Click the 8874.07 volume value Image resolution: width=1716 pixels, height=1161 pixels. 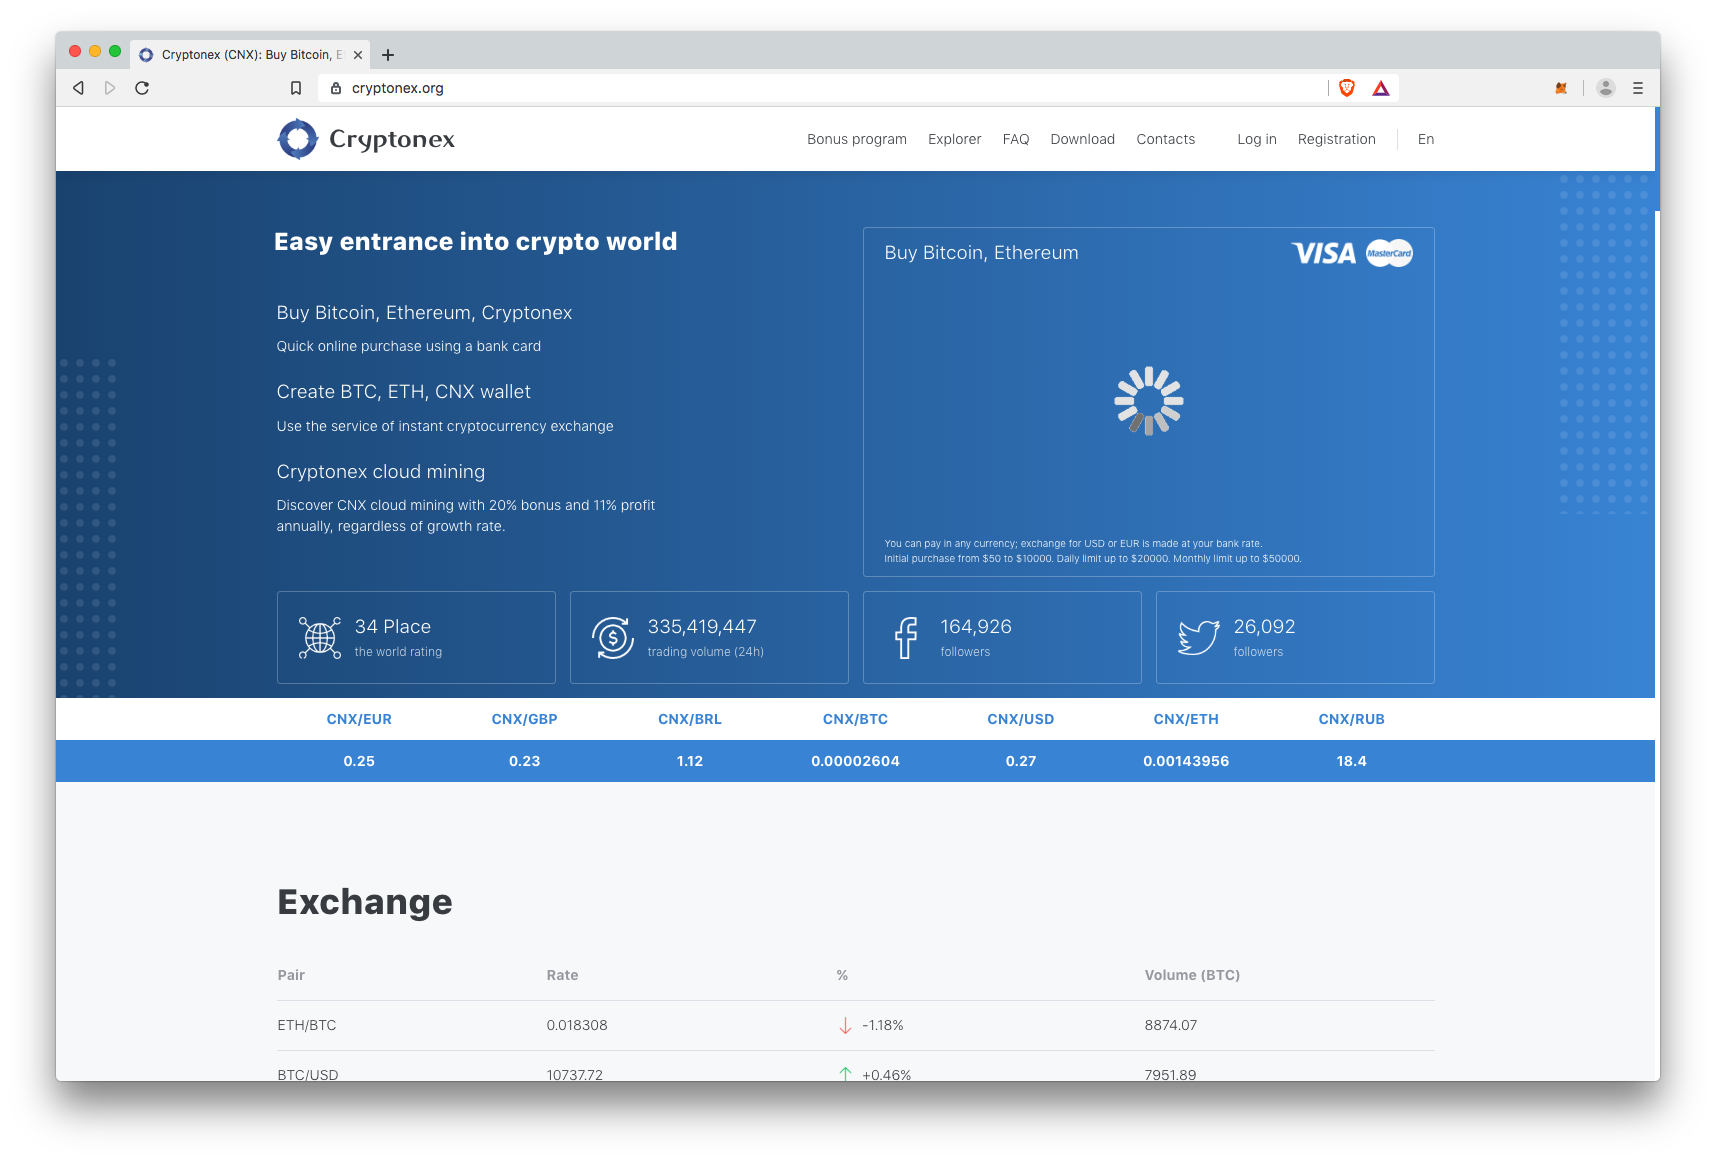tap(1171, 1025)
